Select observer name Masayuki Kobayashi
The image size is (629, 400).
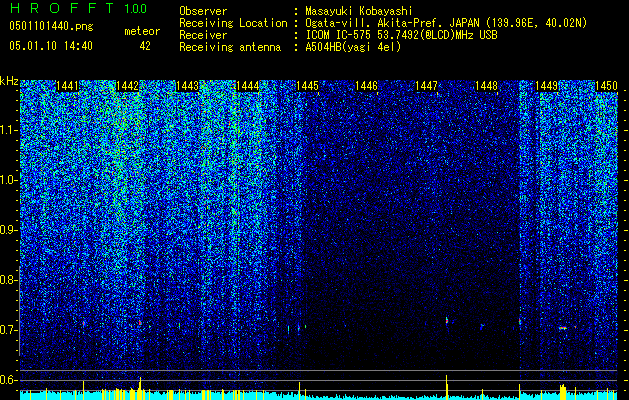pos(359,11)
